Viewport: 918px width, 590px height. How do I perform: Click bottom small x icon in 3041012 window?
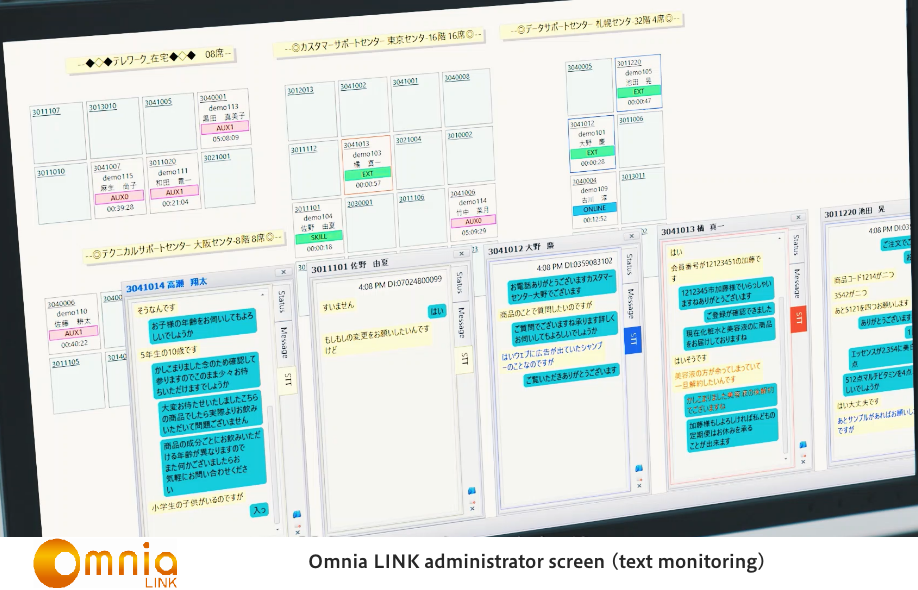pyautogui.click(x=639, y=486)
